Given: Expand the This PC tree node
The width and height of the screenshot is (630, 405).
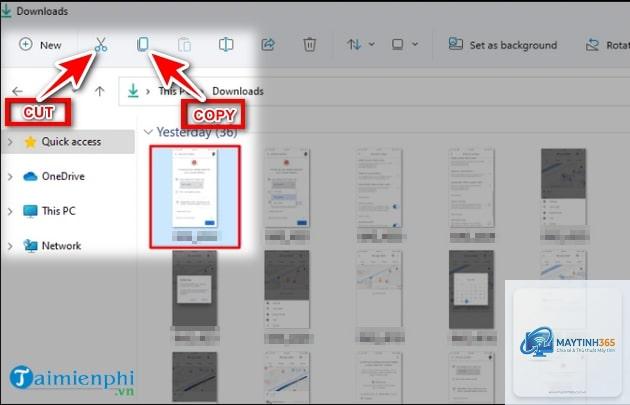Looking at the screenshot, I should (x=10, y=211).
